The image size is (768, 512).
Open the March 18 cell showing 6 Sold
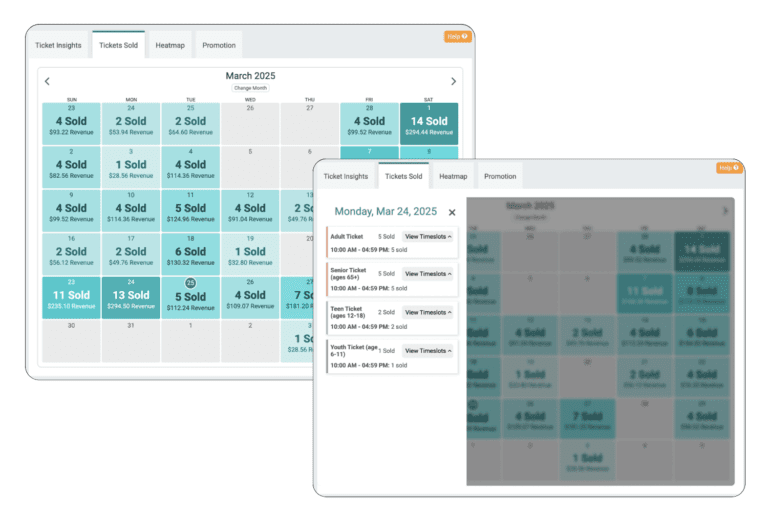point(190,254)
